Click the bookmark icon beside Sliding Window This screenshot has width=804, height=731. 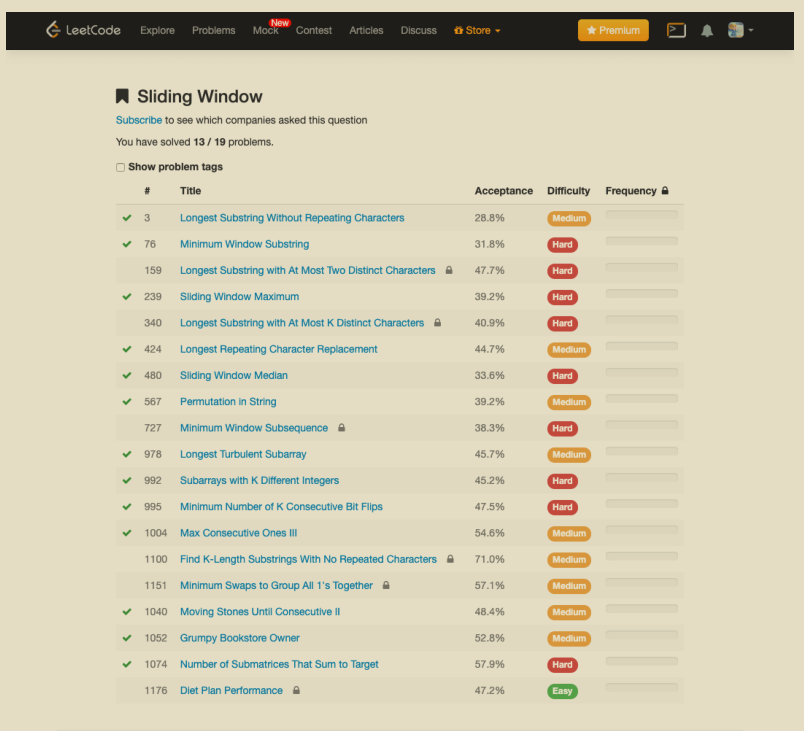[122, 96]
